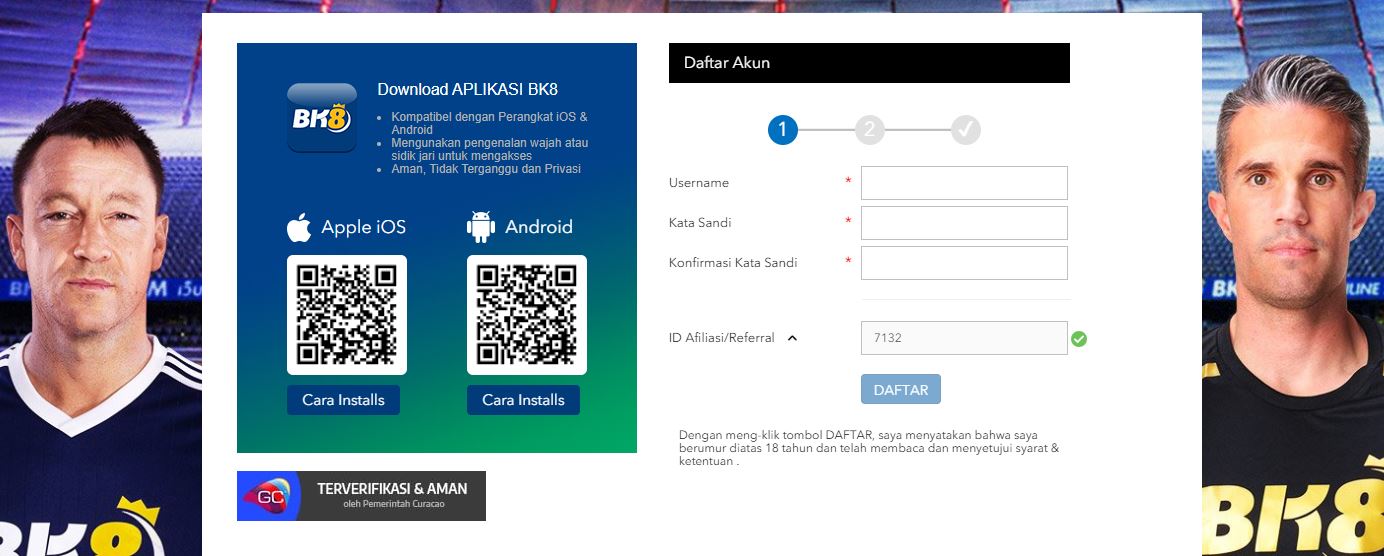Open Cara Installs under Apple iOS

point(343,400)
